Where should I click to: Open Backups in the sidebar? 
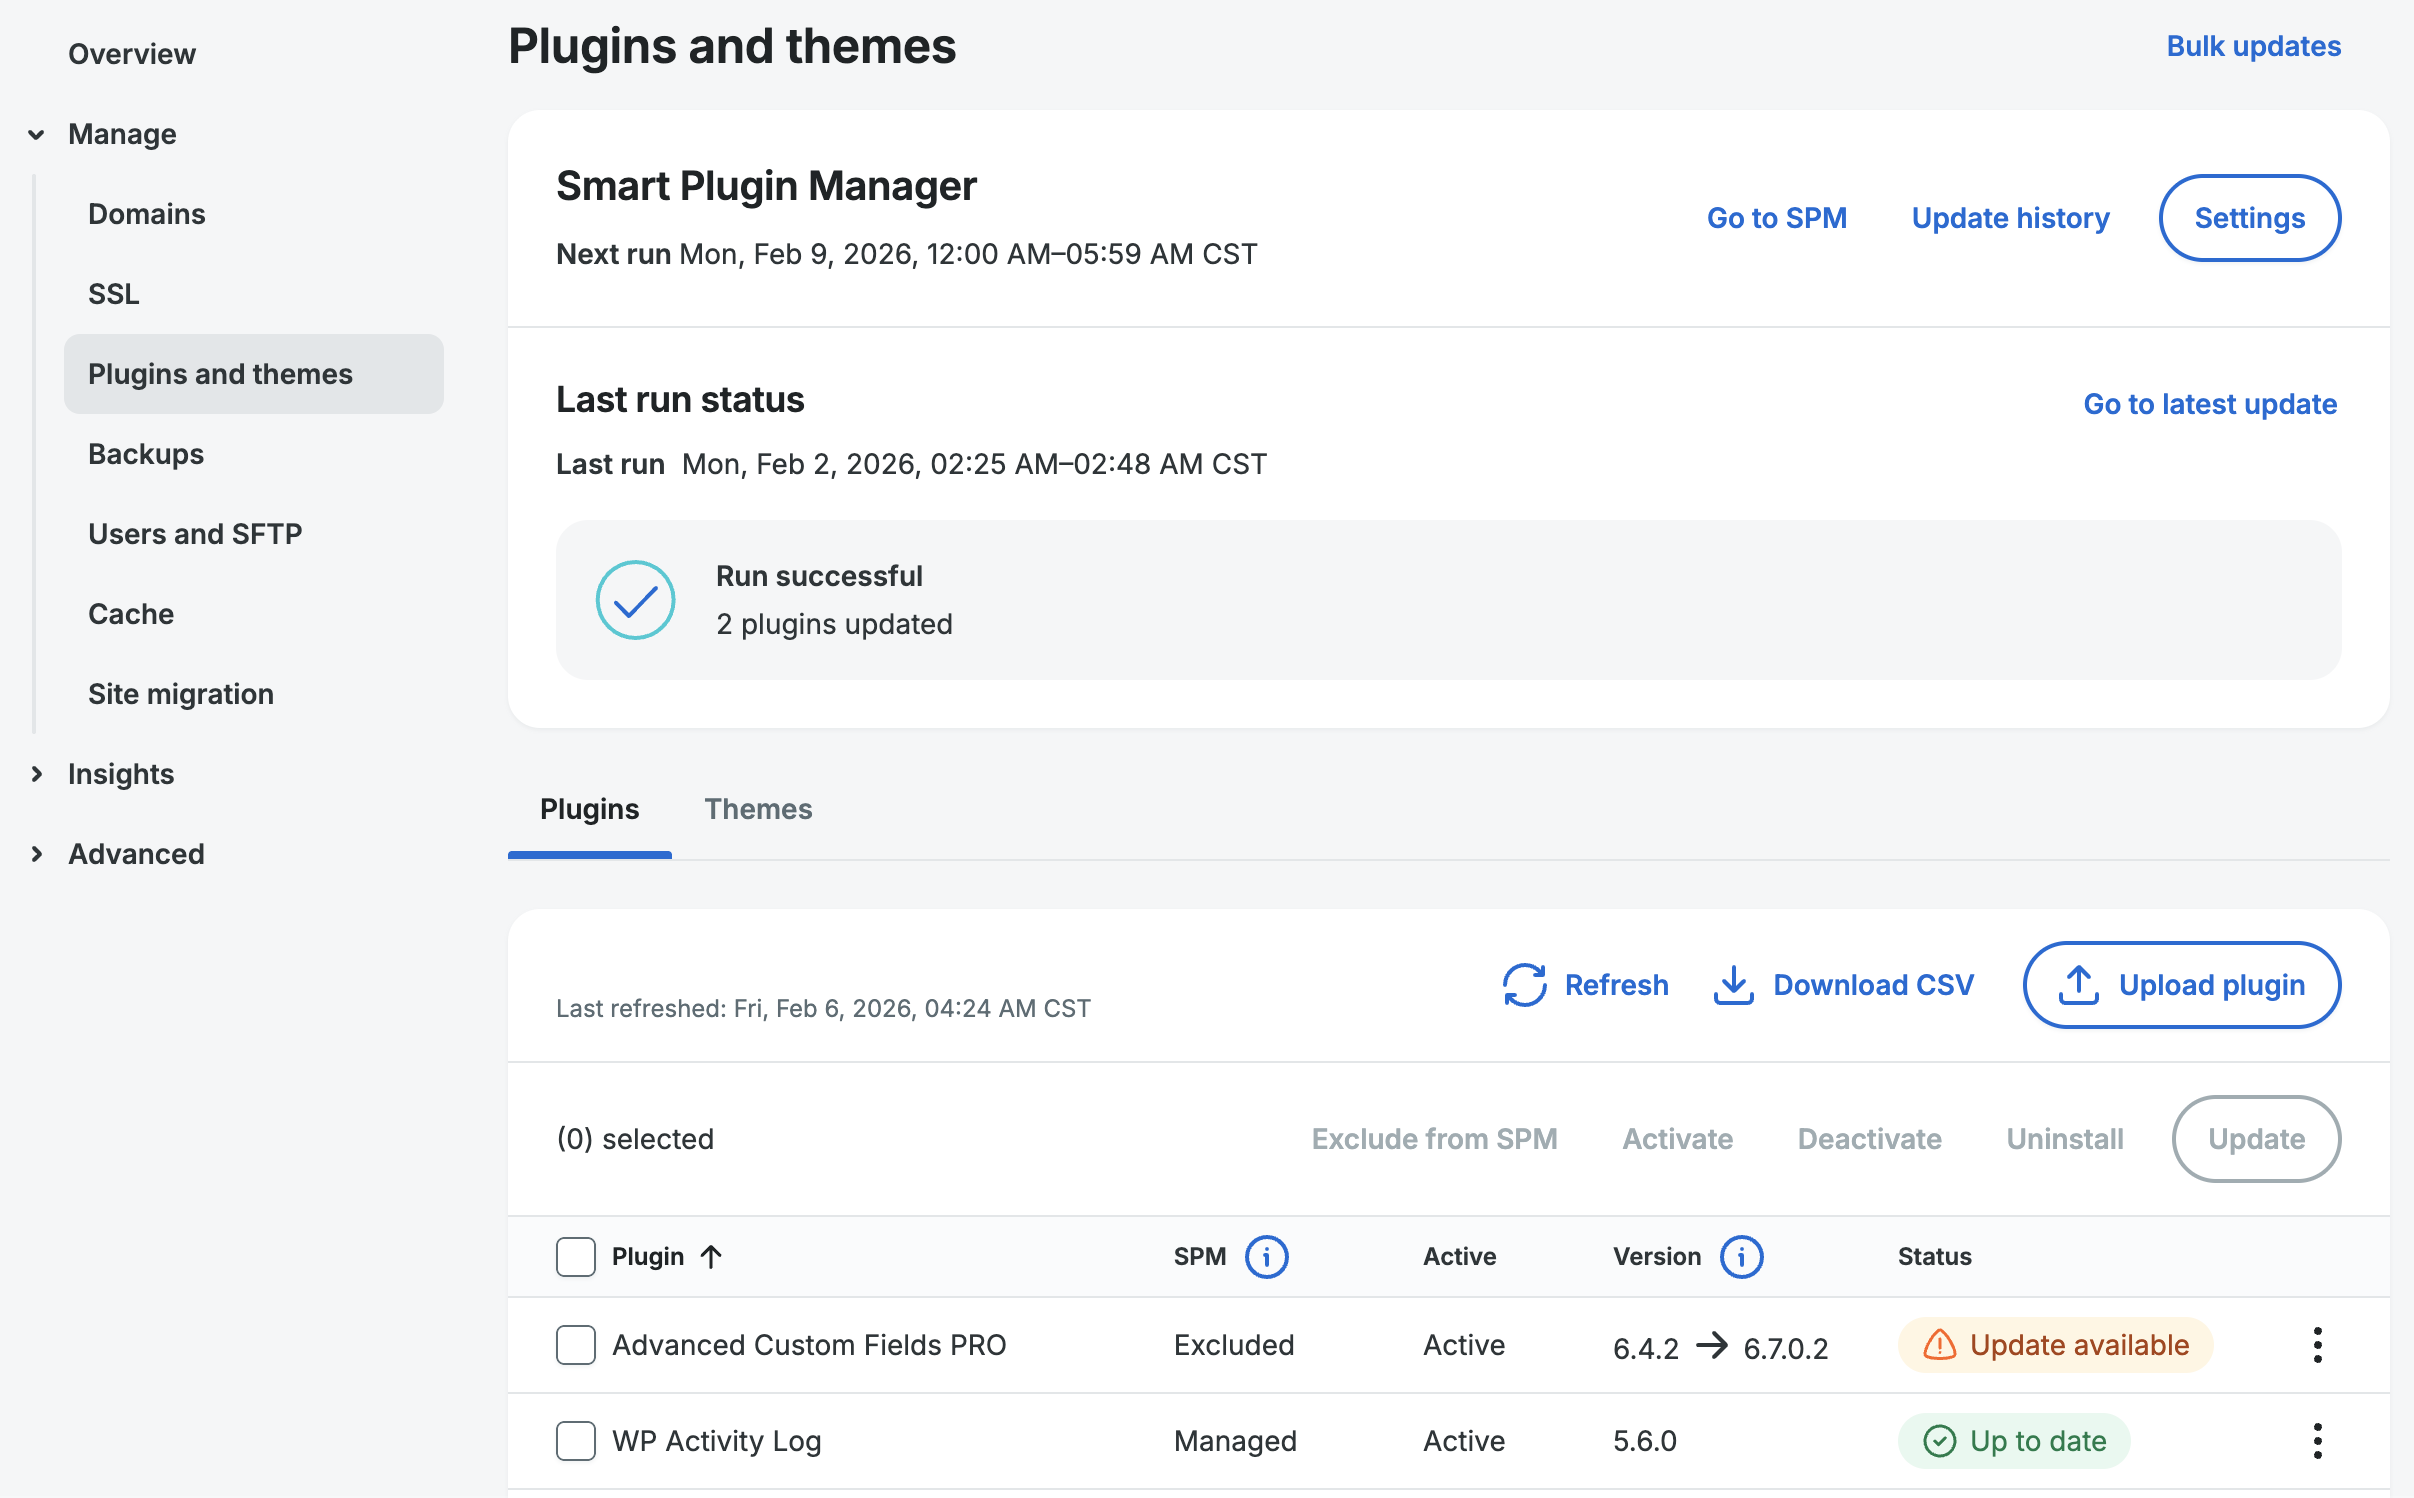pyautogui.click(x=146, y=454)
